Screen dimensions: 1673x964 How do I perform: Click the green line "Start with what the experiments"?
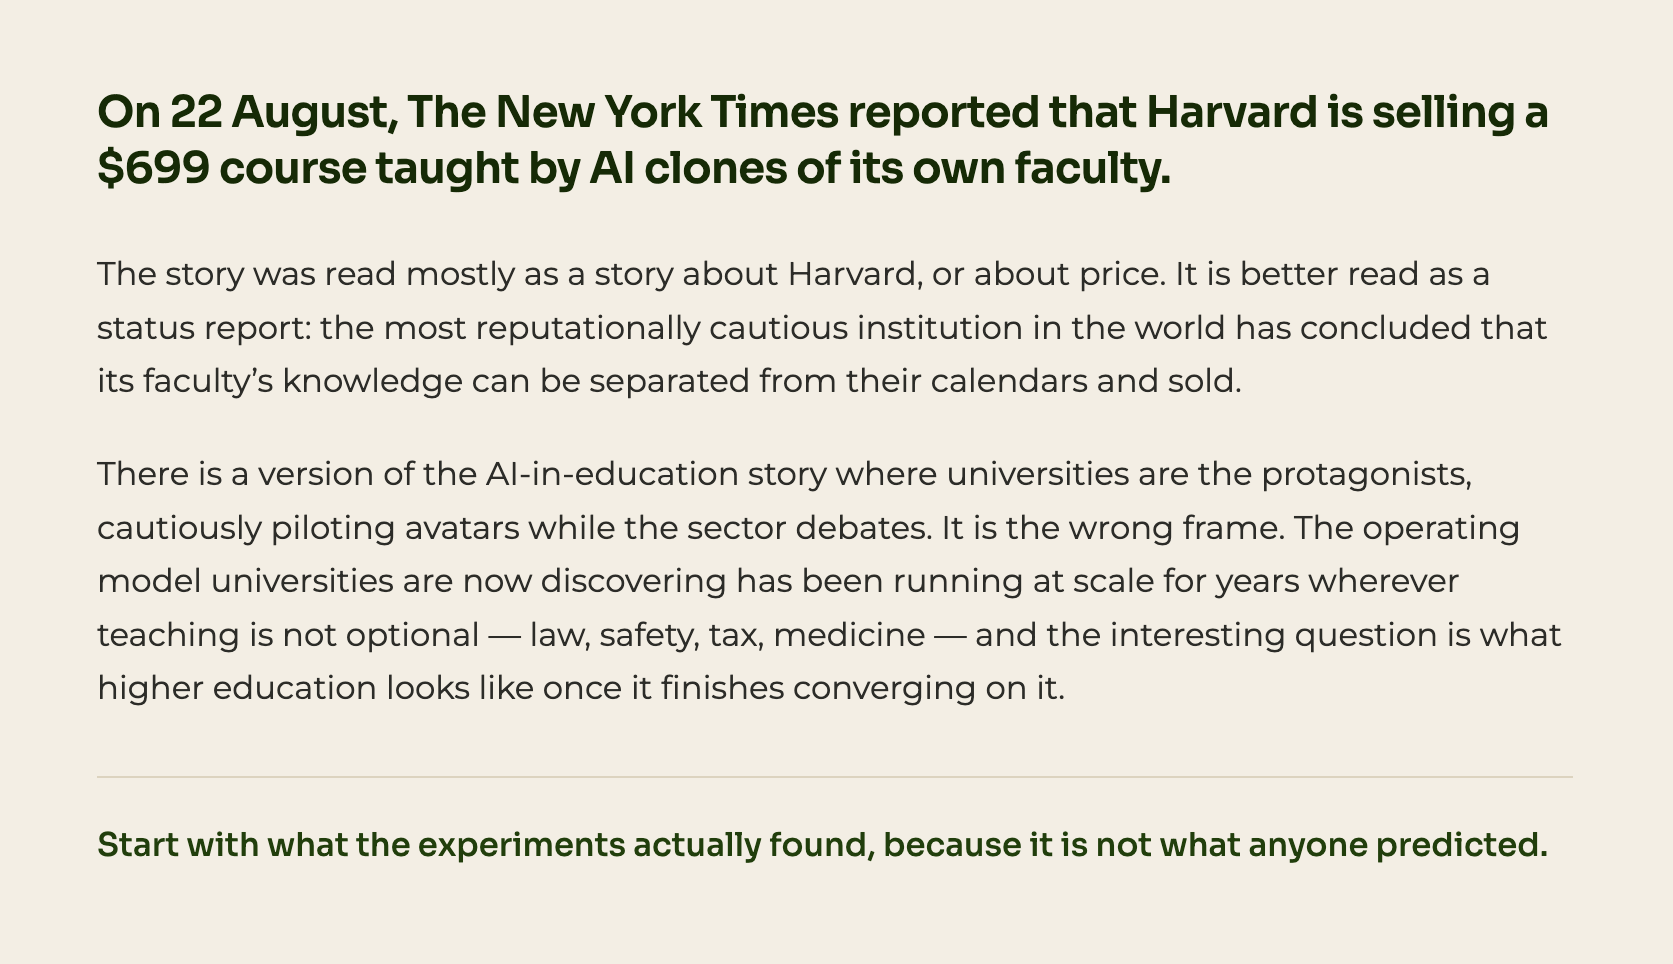click(822, 846)
